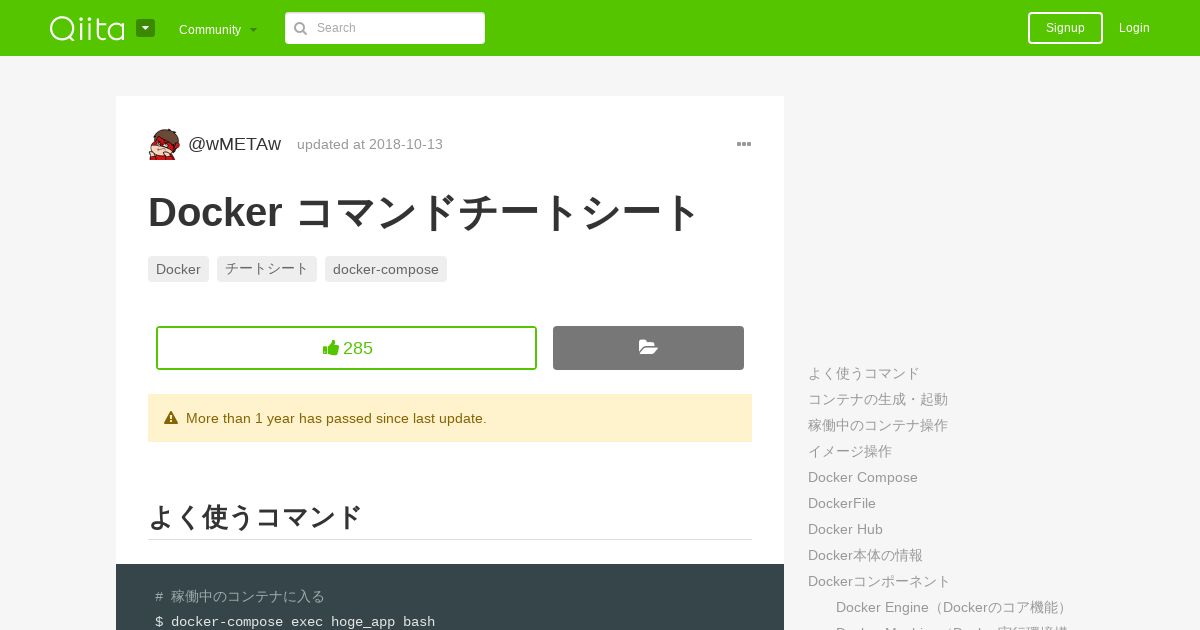Jump to Docker Engine sub-item in contents
Screen dimensions: 1200x630
pyautogui.click(x=954, y=607)
